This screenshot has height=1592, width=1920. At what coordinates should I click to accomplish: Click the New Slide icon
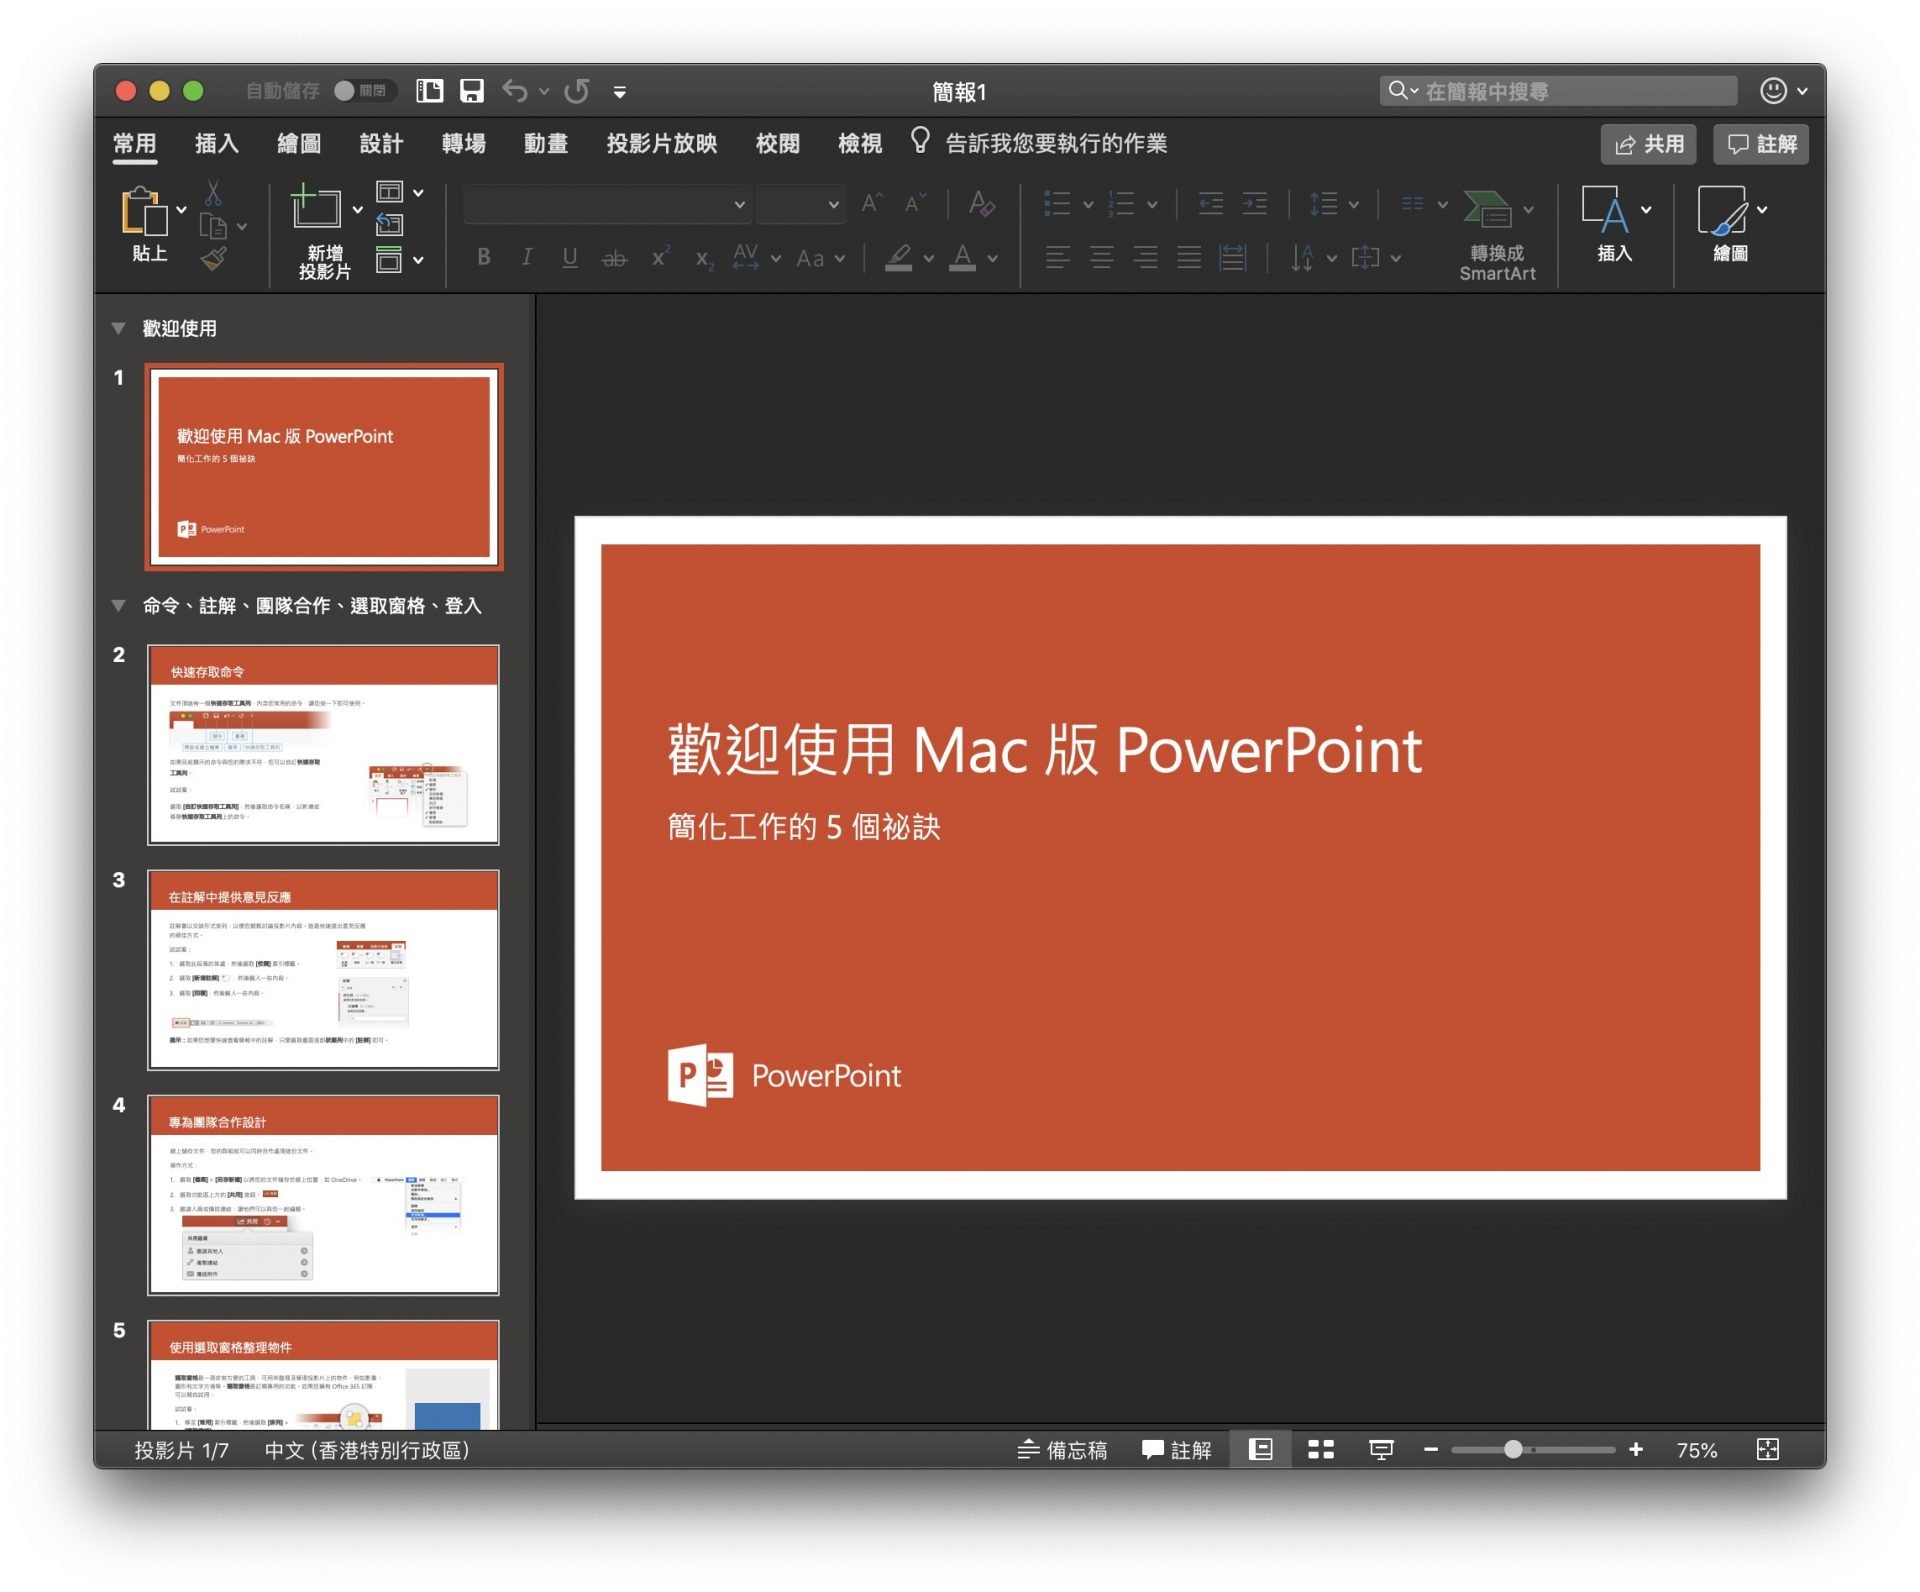[315, 207]
